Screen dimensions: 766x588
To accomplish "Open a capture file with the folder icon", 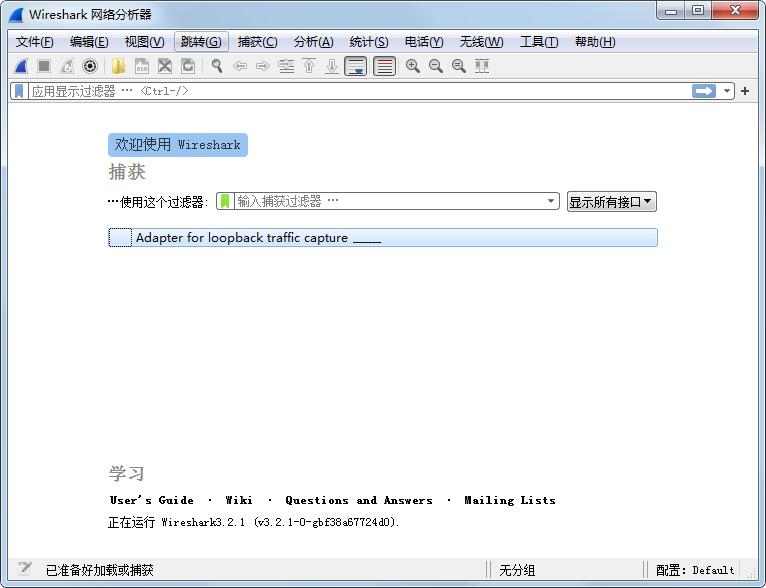I will click(x=118, y=66).
